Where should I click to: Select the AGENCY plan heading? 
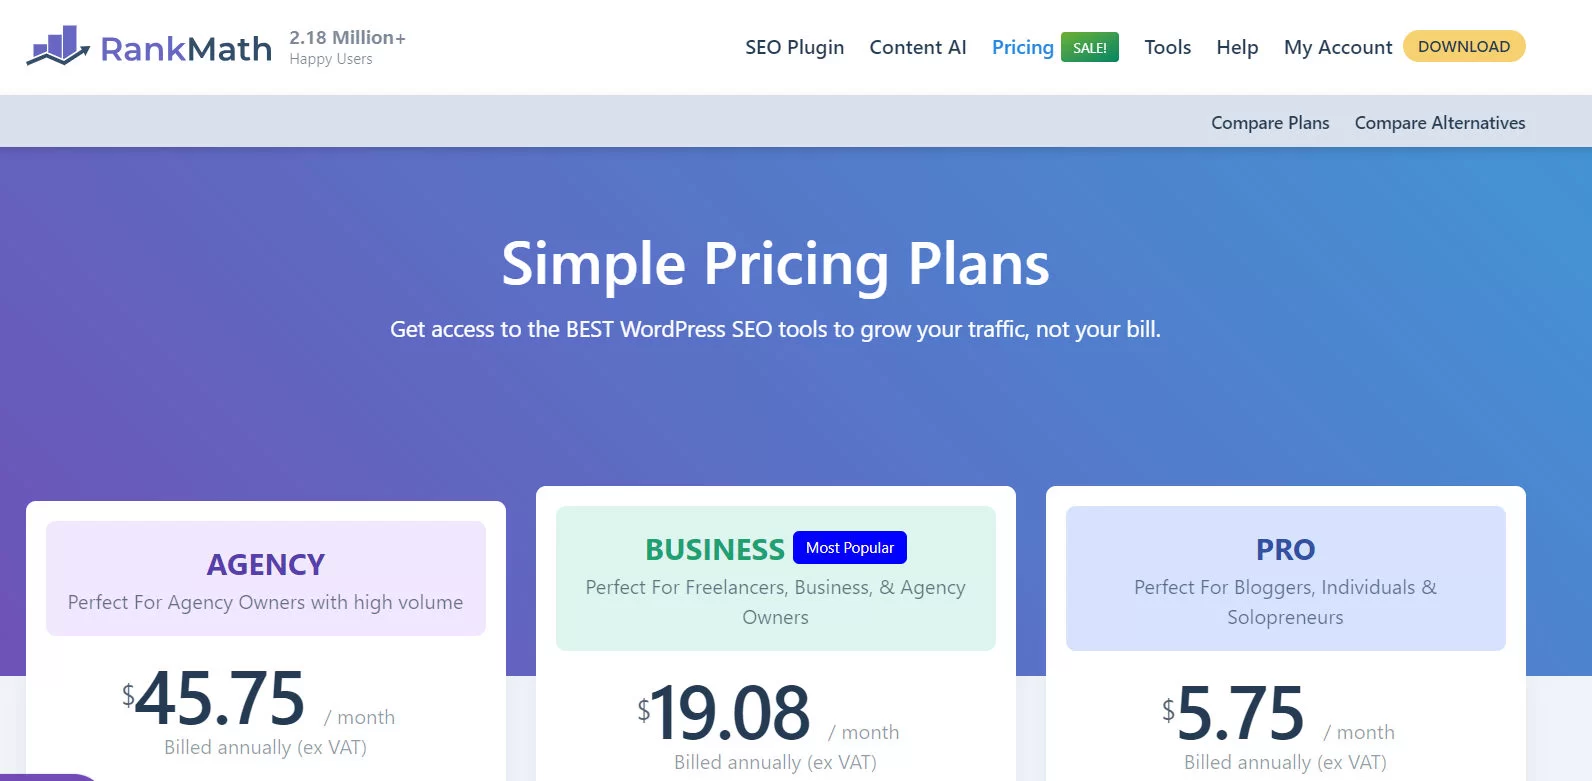coord(266,565)
